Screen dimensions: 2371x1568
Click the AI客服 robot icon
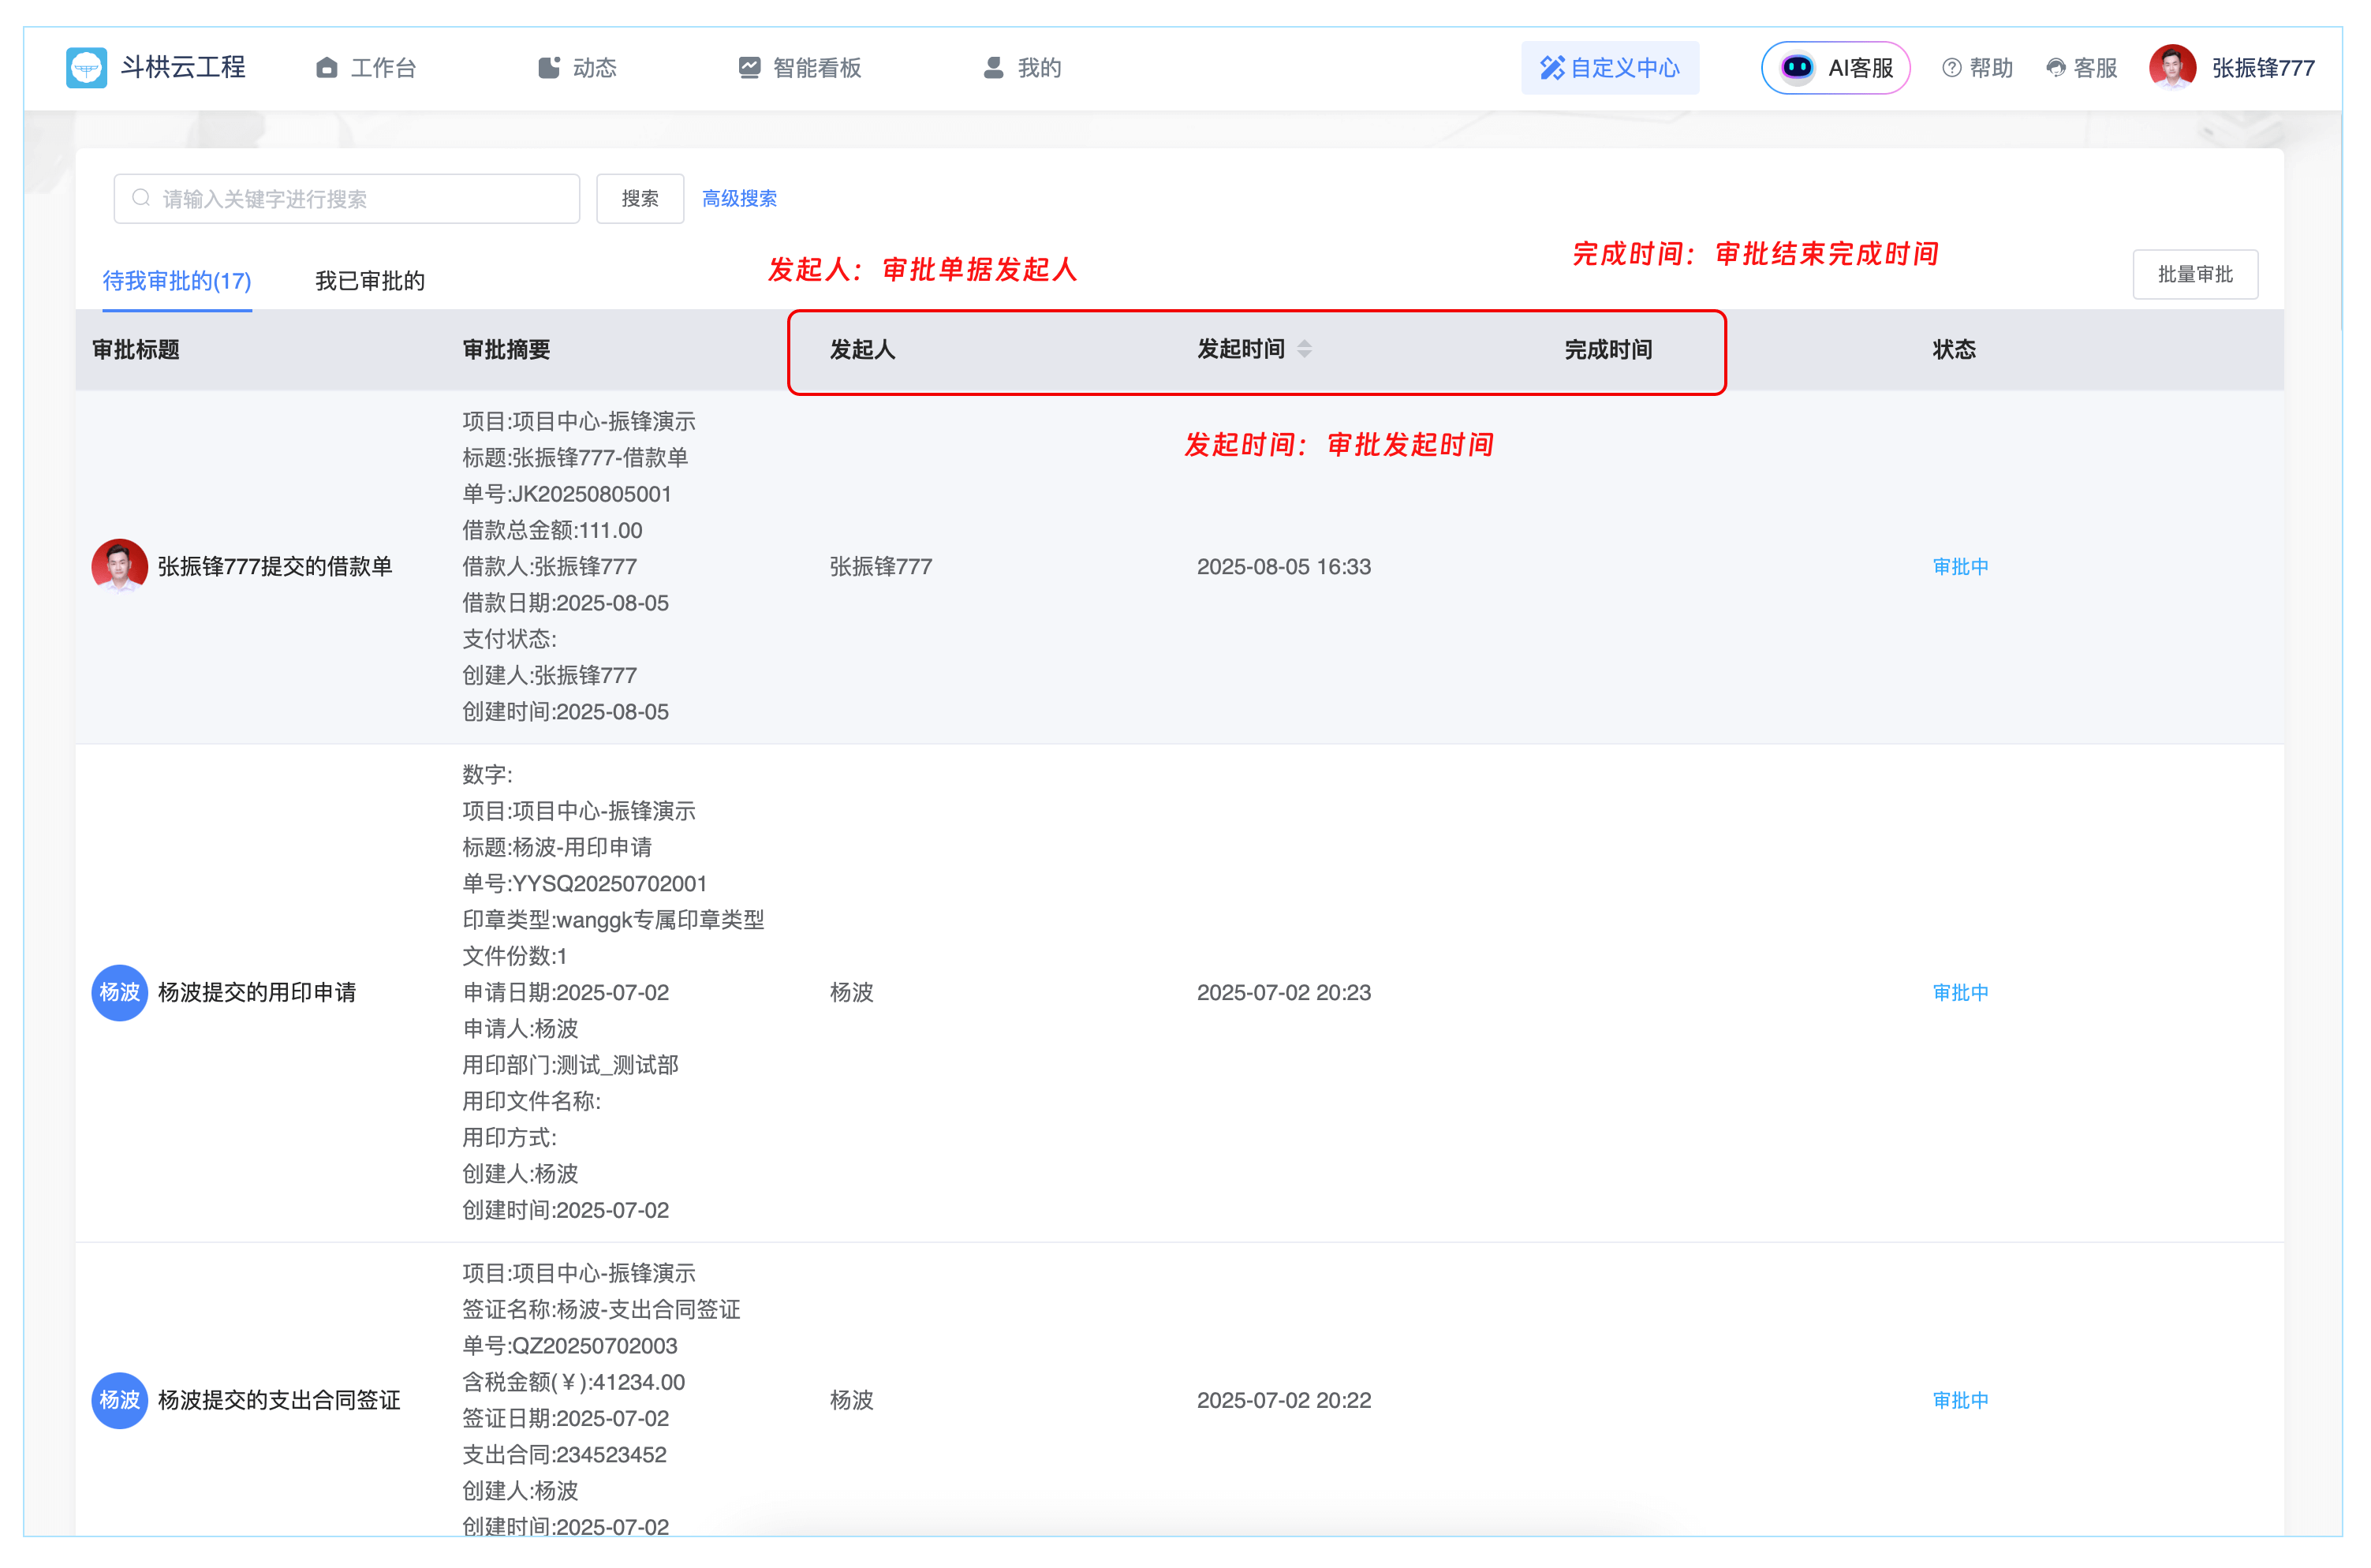1797,67
